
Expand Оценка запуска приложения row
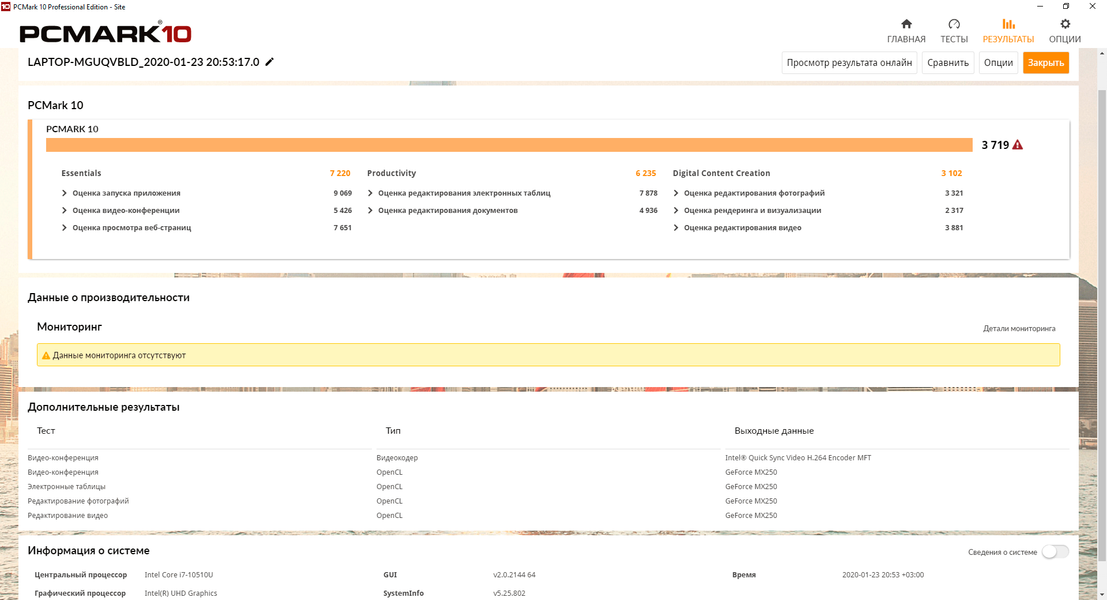click(x=64, y=193)
